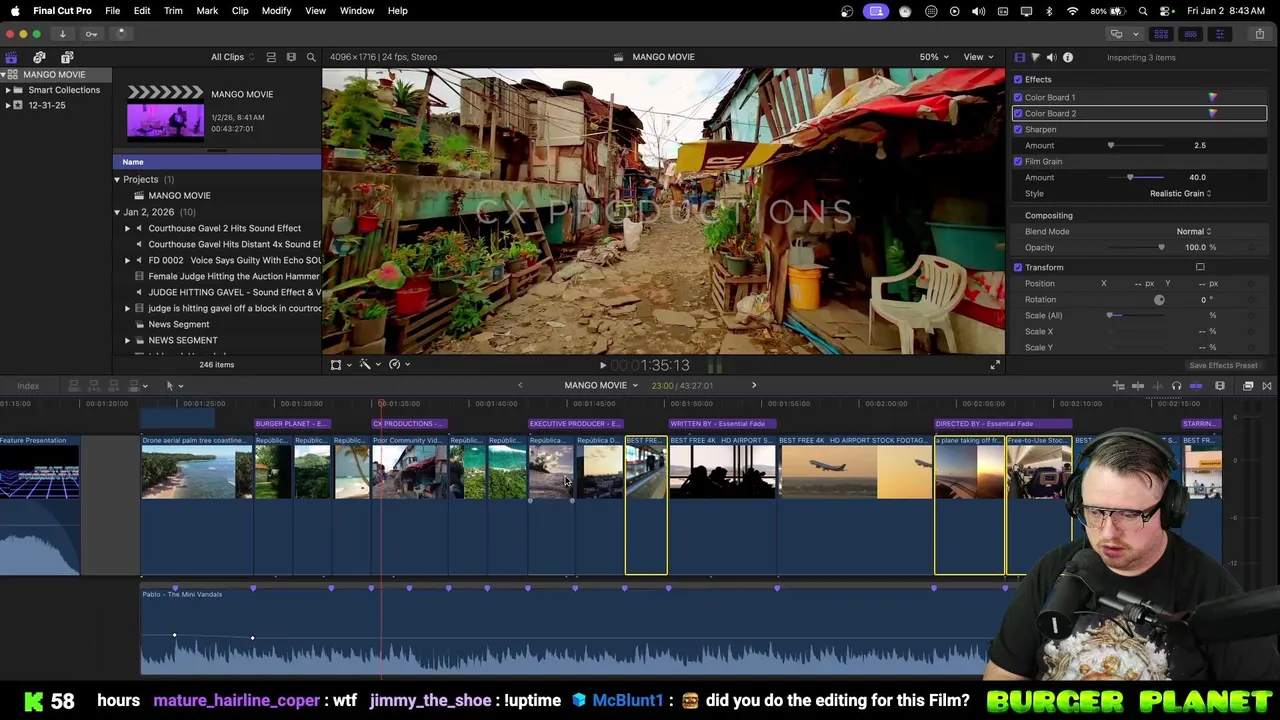
Task: Open Color Board 1 color controls icon
Action: coord(1213,97)
